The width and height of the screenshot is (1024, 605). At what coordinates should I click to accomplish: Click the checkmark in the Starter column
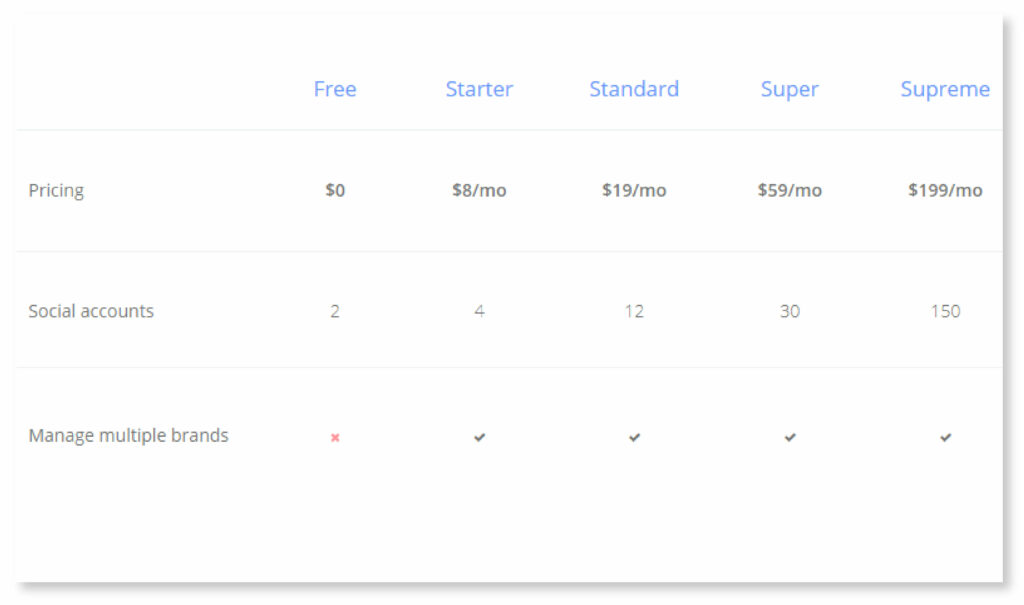pos(480,437)
